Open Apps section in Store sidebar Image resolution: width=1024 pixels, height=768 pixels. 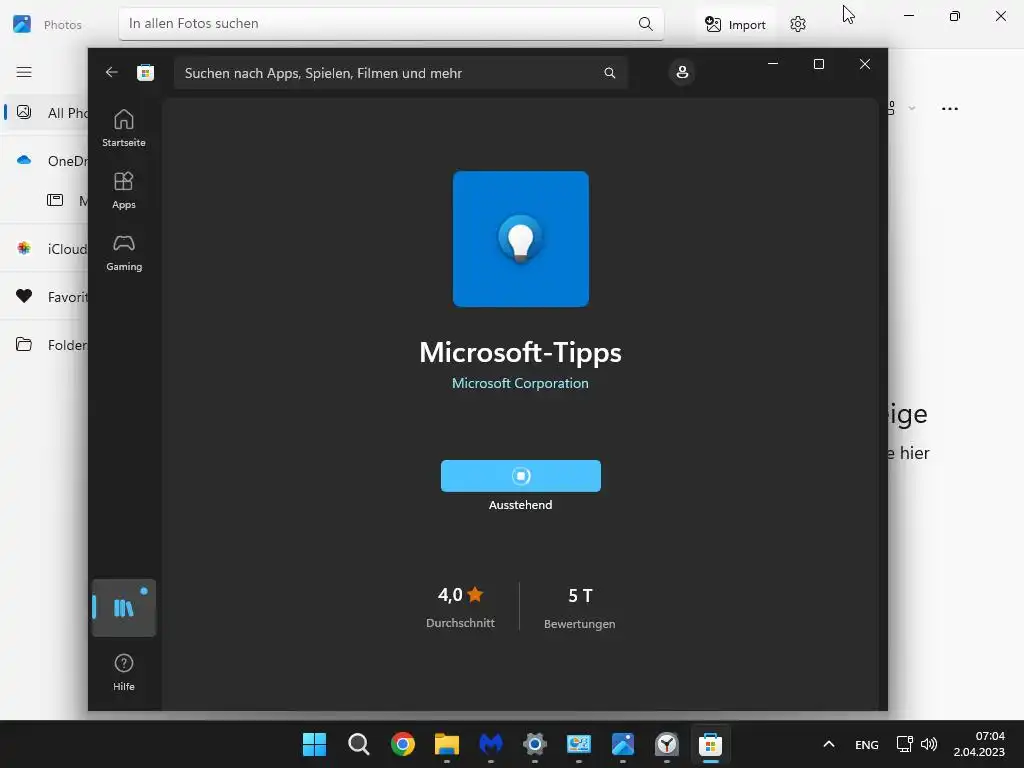123,190
